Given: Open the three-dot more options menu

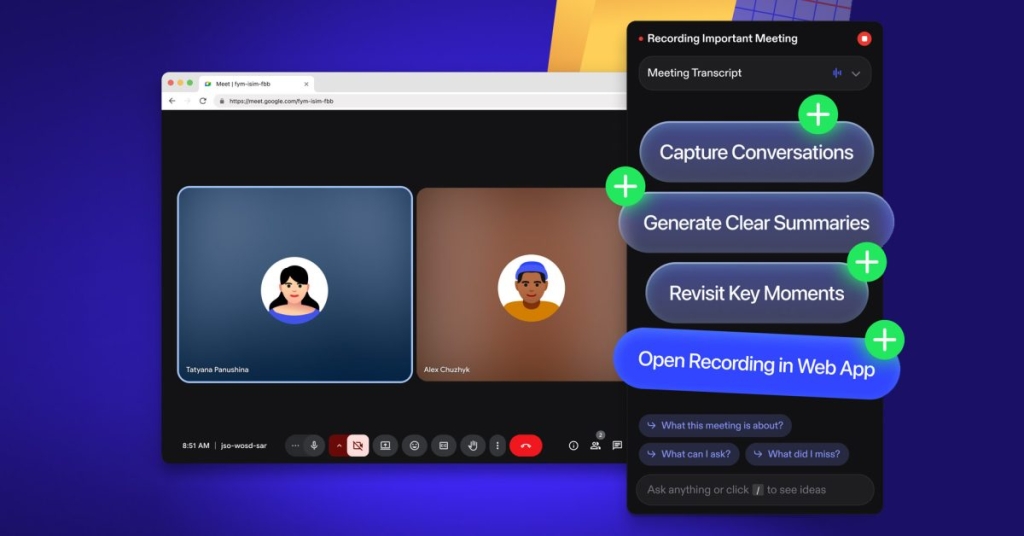Looking at the screenshot, I should tap(497, 446).
